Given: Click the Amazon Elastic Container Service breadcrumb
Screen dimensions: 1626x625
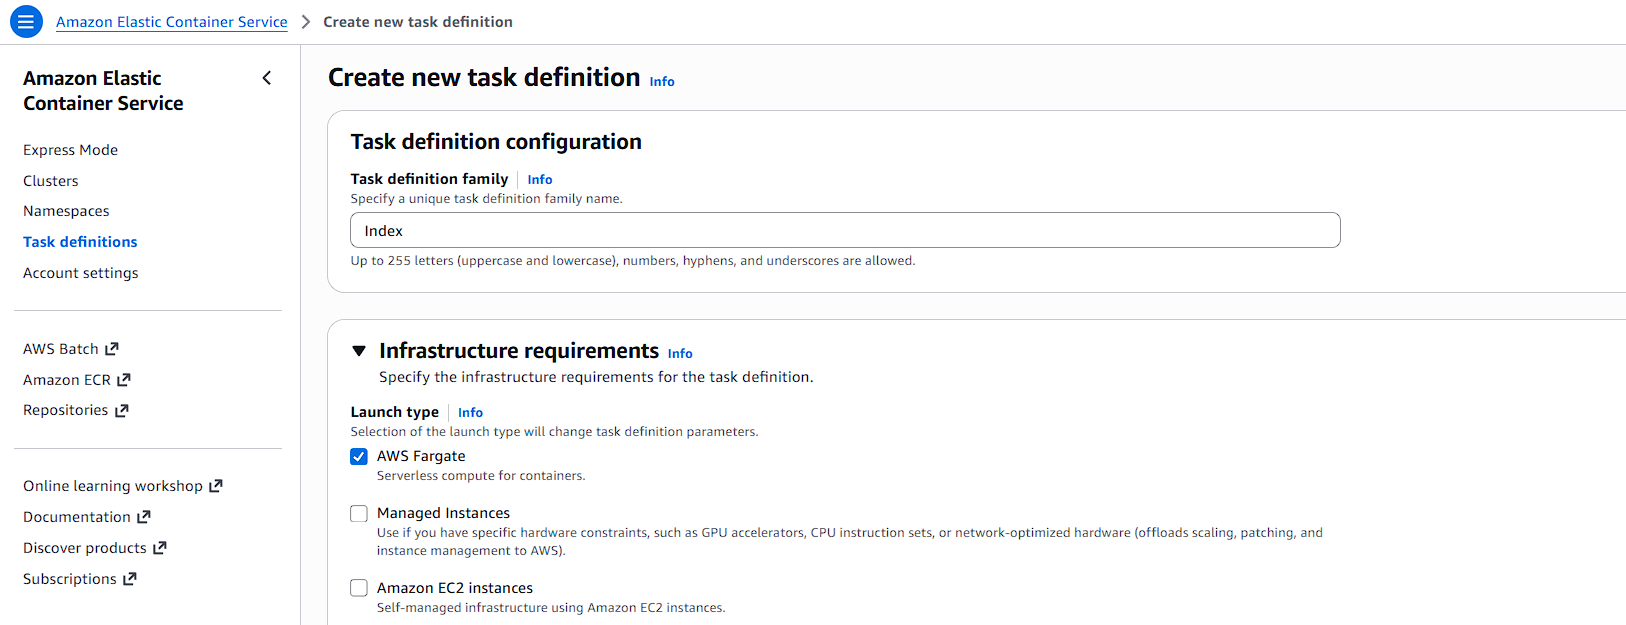Looking at the screenshot, I should 171,22.
